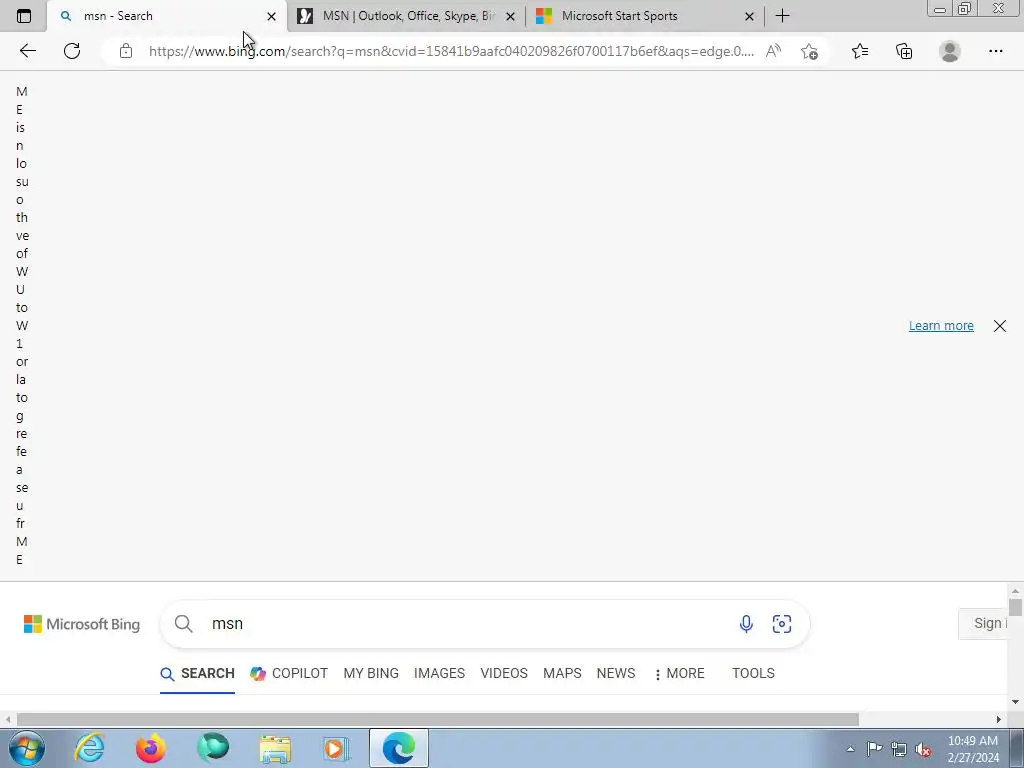Open the COPILOT tab

289,673
